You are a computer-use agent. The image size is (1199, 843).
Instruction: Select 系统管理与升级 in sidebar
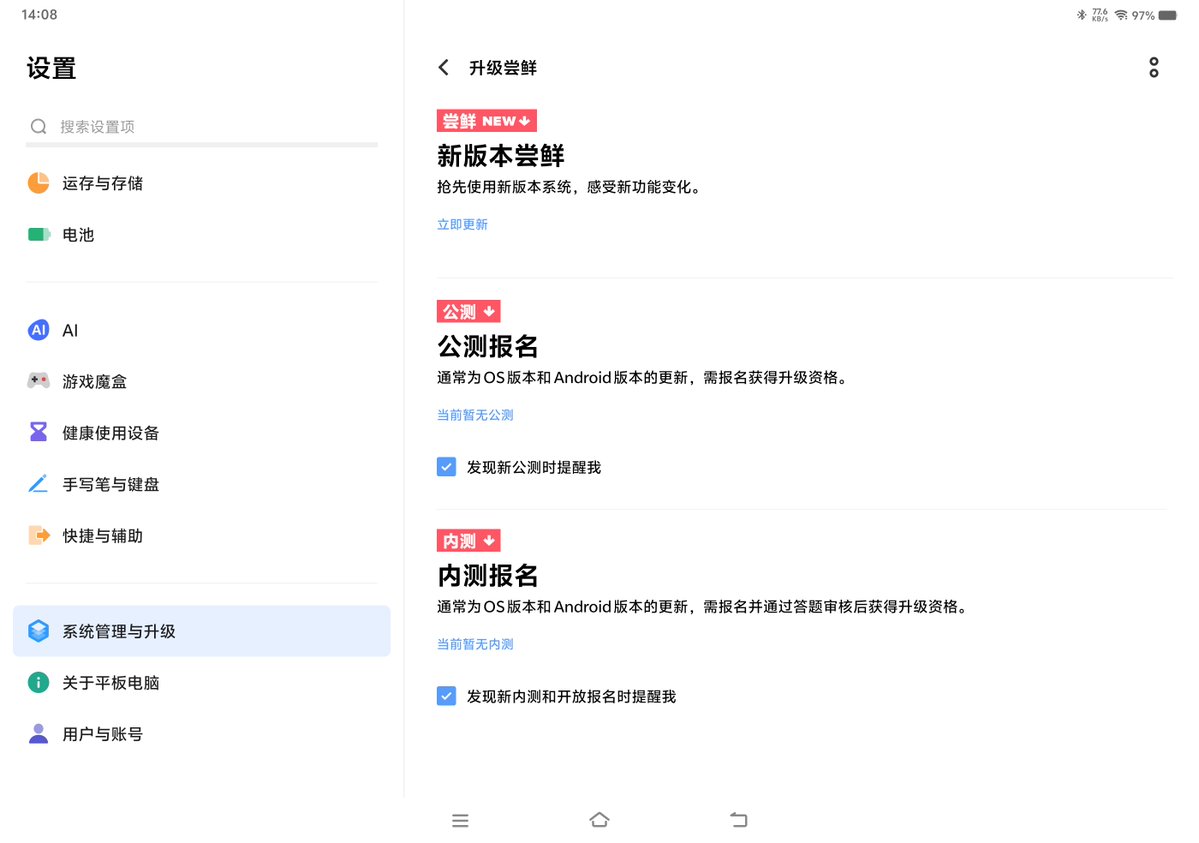(x=202, y=630)
